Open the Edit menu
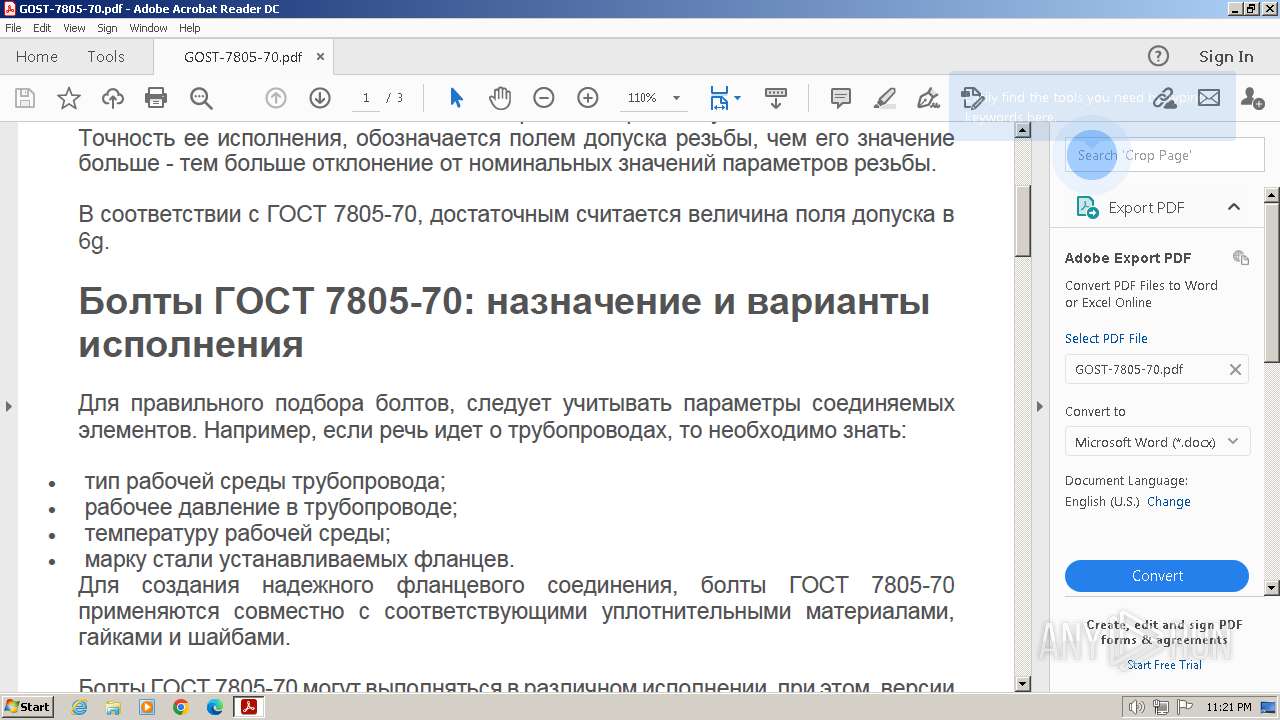The image size is (1280, 720). pos(42,28)
